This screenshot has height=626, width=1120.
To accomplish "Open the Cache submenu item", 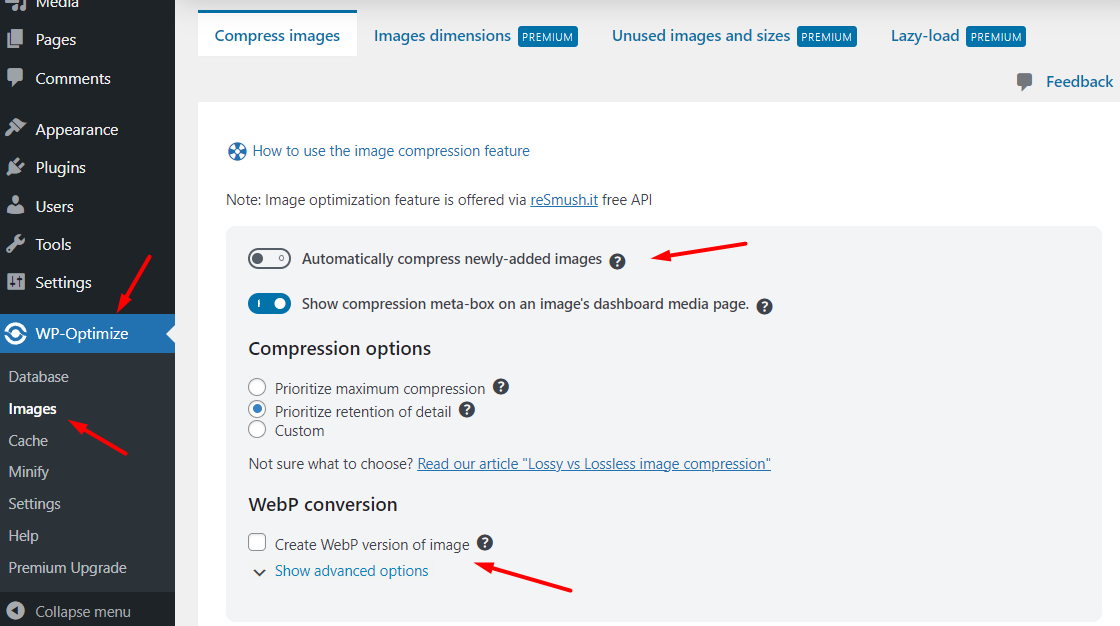I will (x=28, y=440).
